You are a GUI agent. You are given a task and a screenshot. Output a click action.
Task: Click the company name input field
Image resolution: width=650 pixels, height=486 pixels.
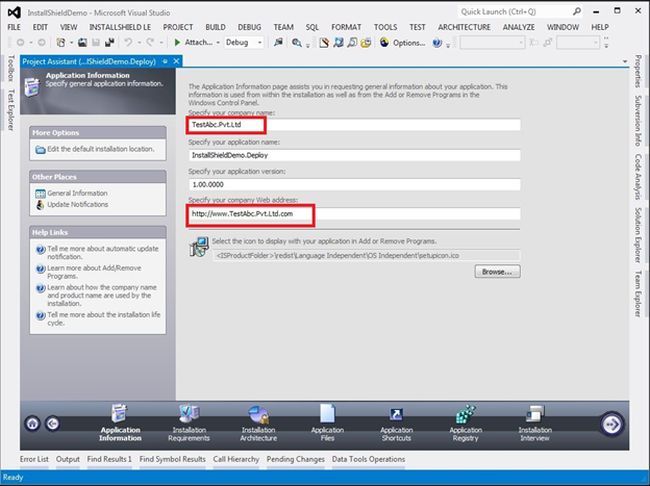pos(354,125)
